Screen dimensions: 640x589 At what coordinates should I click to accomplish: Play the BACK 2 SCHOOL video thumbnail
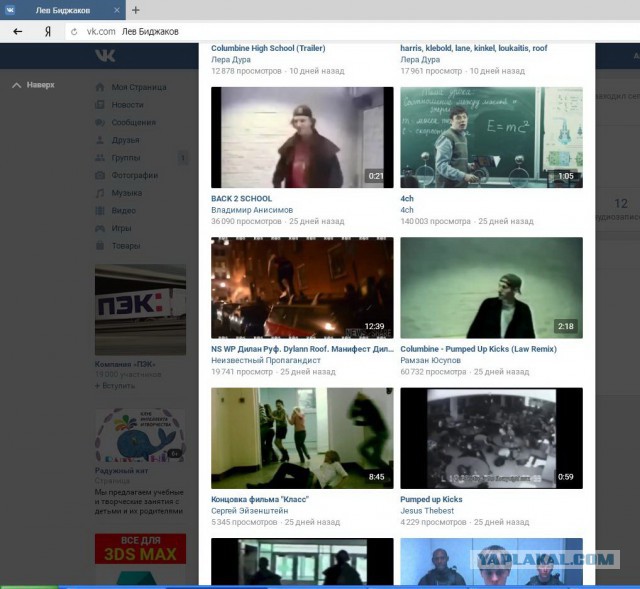click(302, 137)
